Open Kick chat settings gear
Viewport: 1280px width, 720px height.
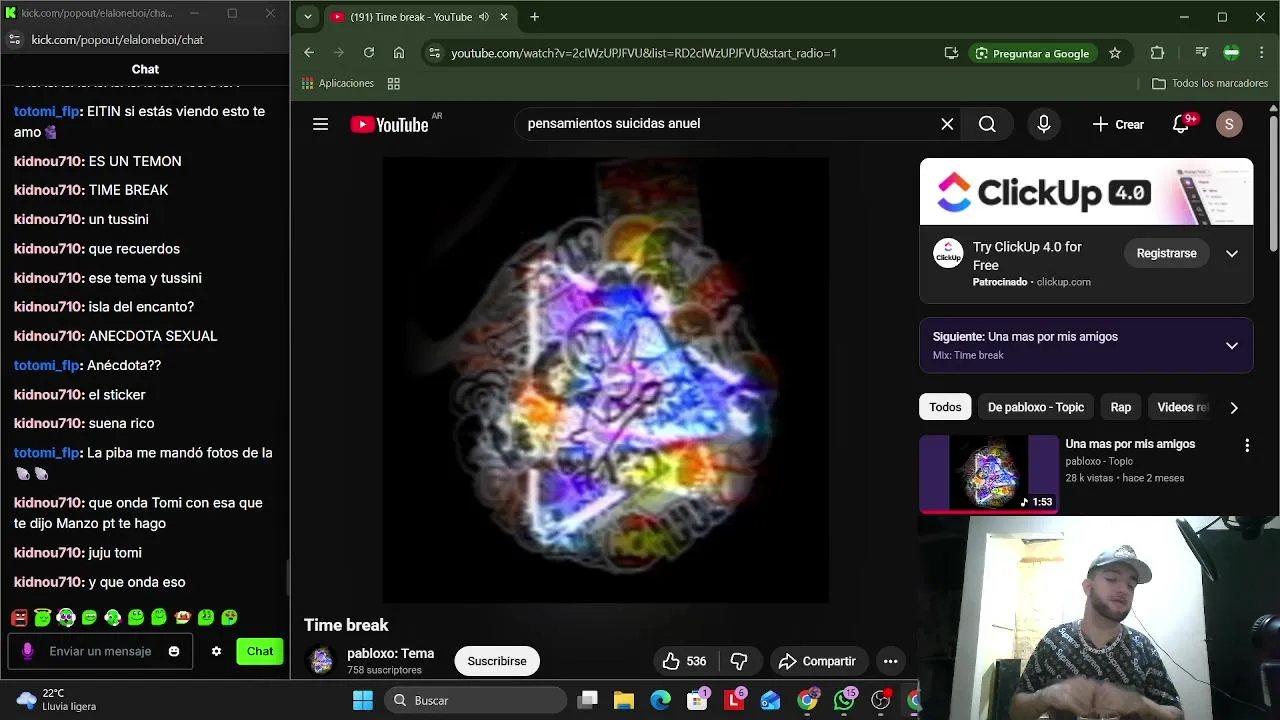coord(216,651)
